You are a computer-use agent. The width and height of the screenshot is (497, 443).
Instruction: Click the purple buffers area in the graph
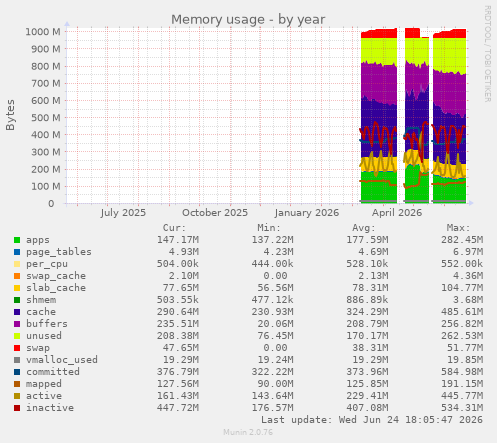[x=378, y=82]
